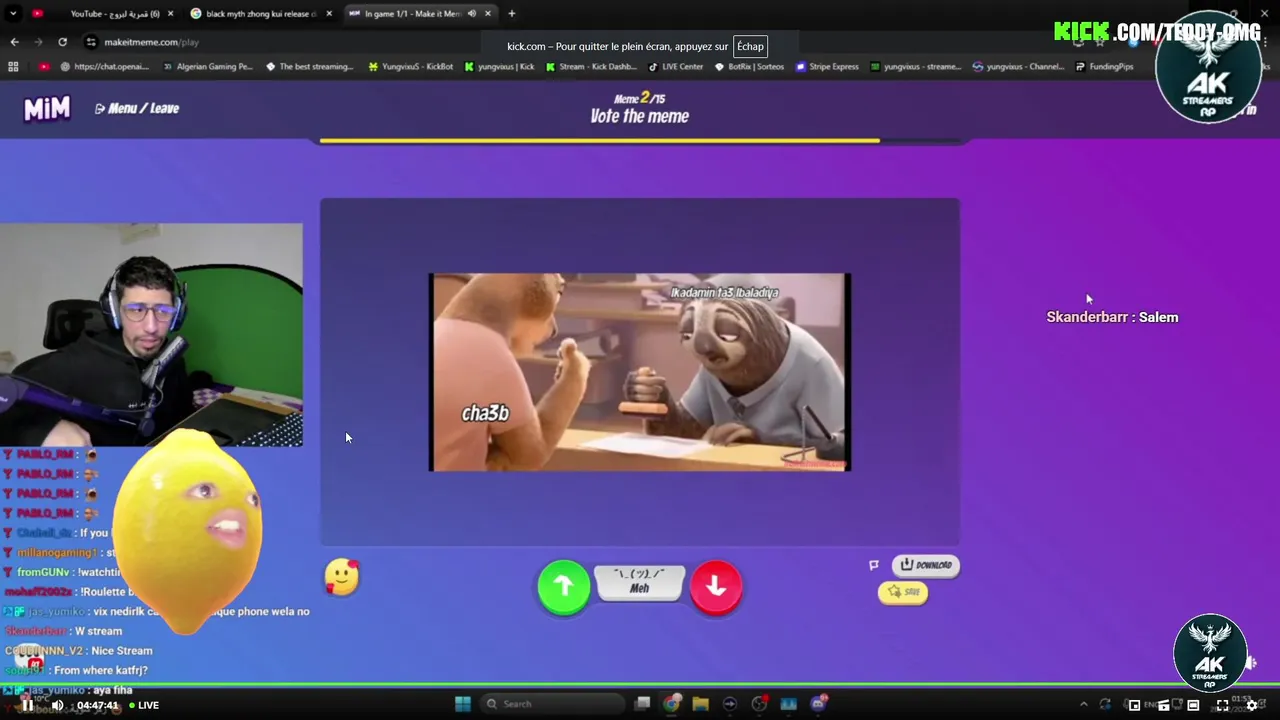Screen dimensions: 1280x720
Task: Open the browser apps grid icon
Action: pos(13,67)
